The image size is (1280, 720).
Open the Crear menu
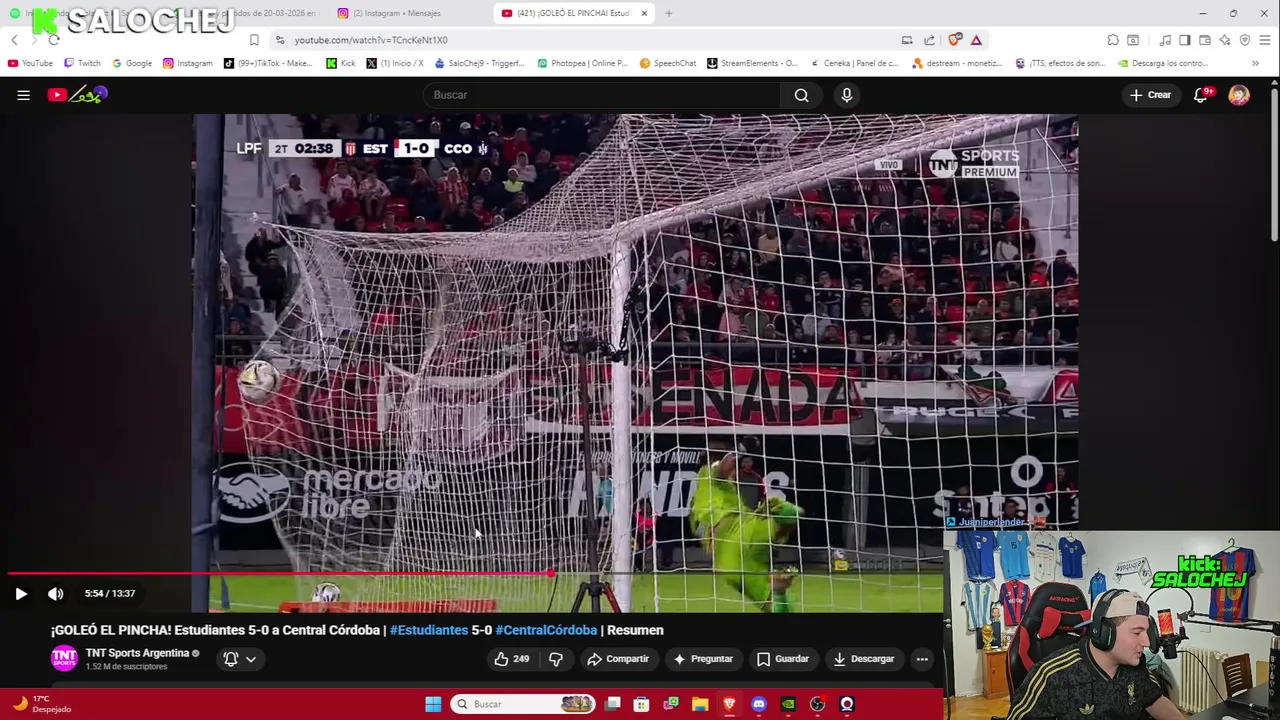pyautogui.click(x=1150, y=95)
